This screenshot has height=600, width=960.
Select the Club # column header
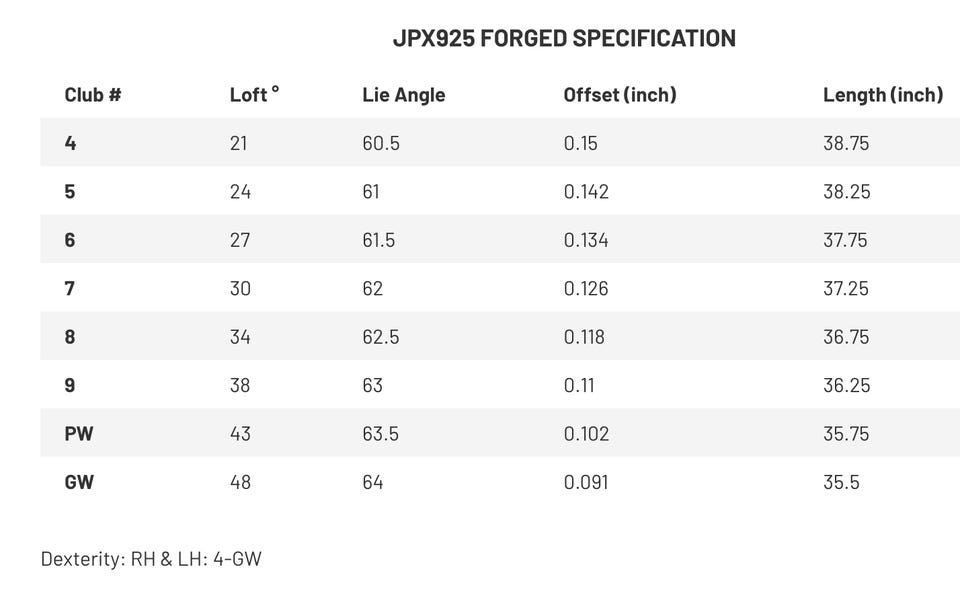pyautogui.click(x=93, y=95)
